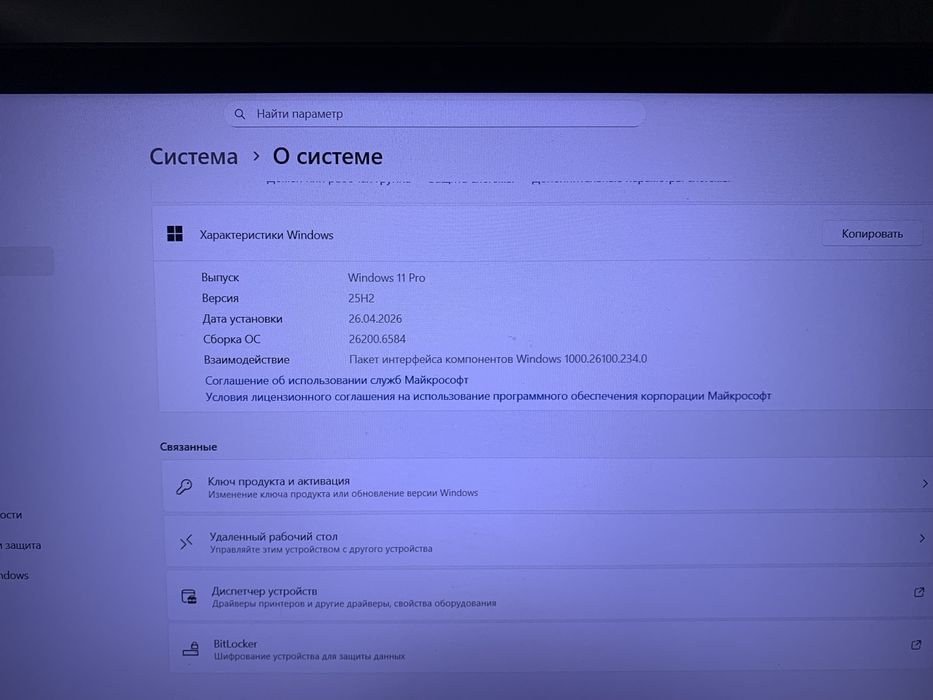Click the Windows logo beside Характеристики Windows
Screen dimensions: 933x700
pyautogui.click(x=175, y=234)
